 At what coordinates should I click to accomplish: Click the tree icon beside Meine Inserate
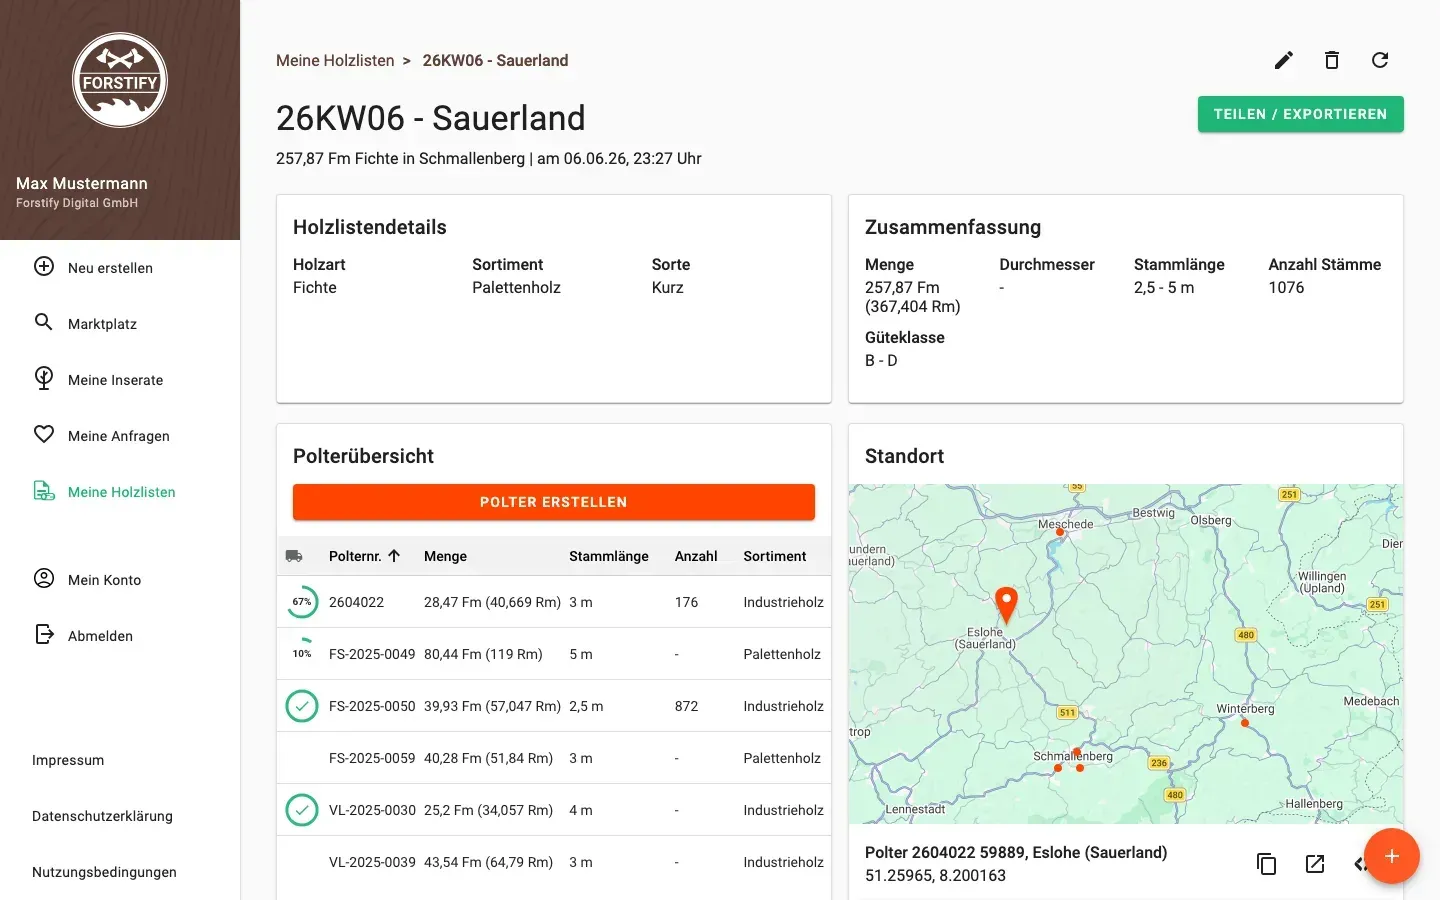pos(44,379)
